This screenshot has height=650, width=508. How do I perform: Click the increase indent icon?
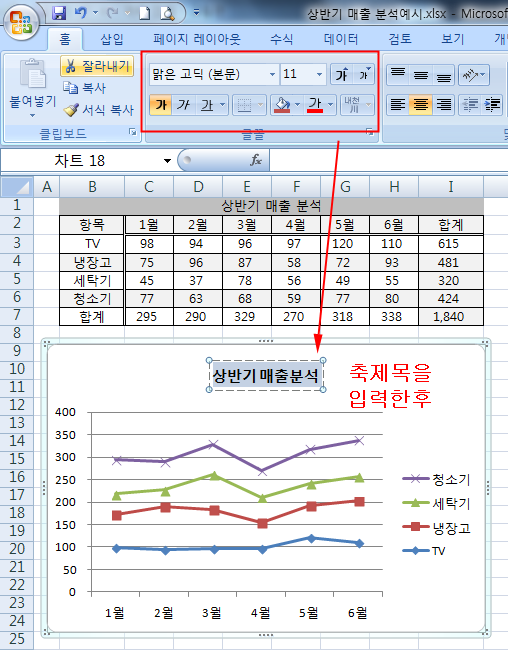click(x=493, y=105)
